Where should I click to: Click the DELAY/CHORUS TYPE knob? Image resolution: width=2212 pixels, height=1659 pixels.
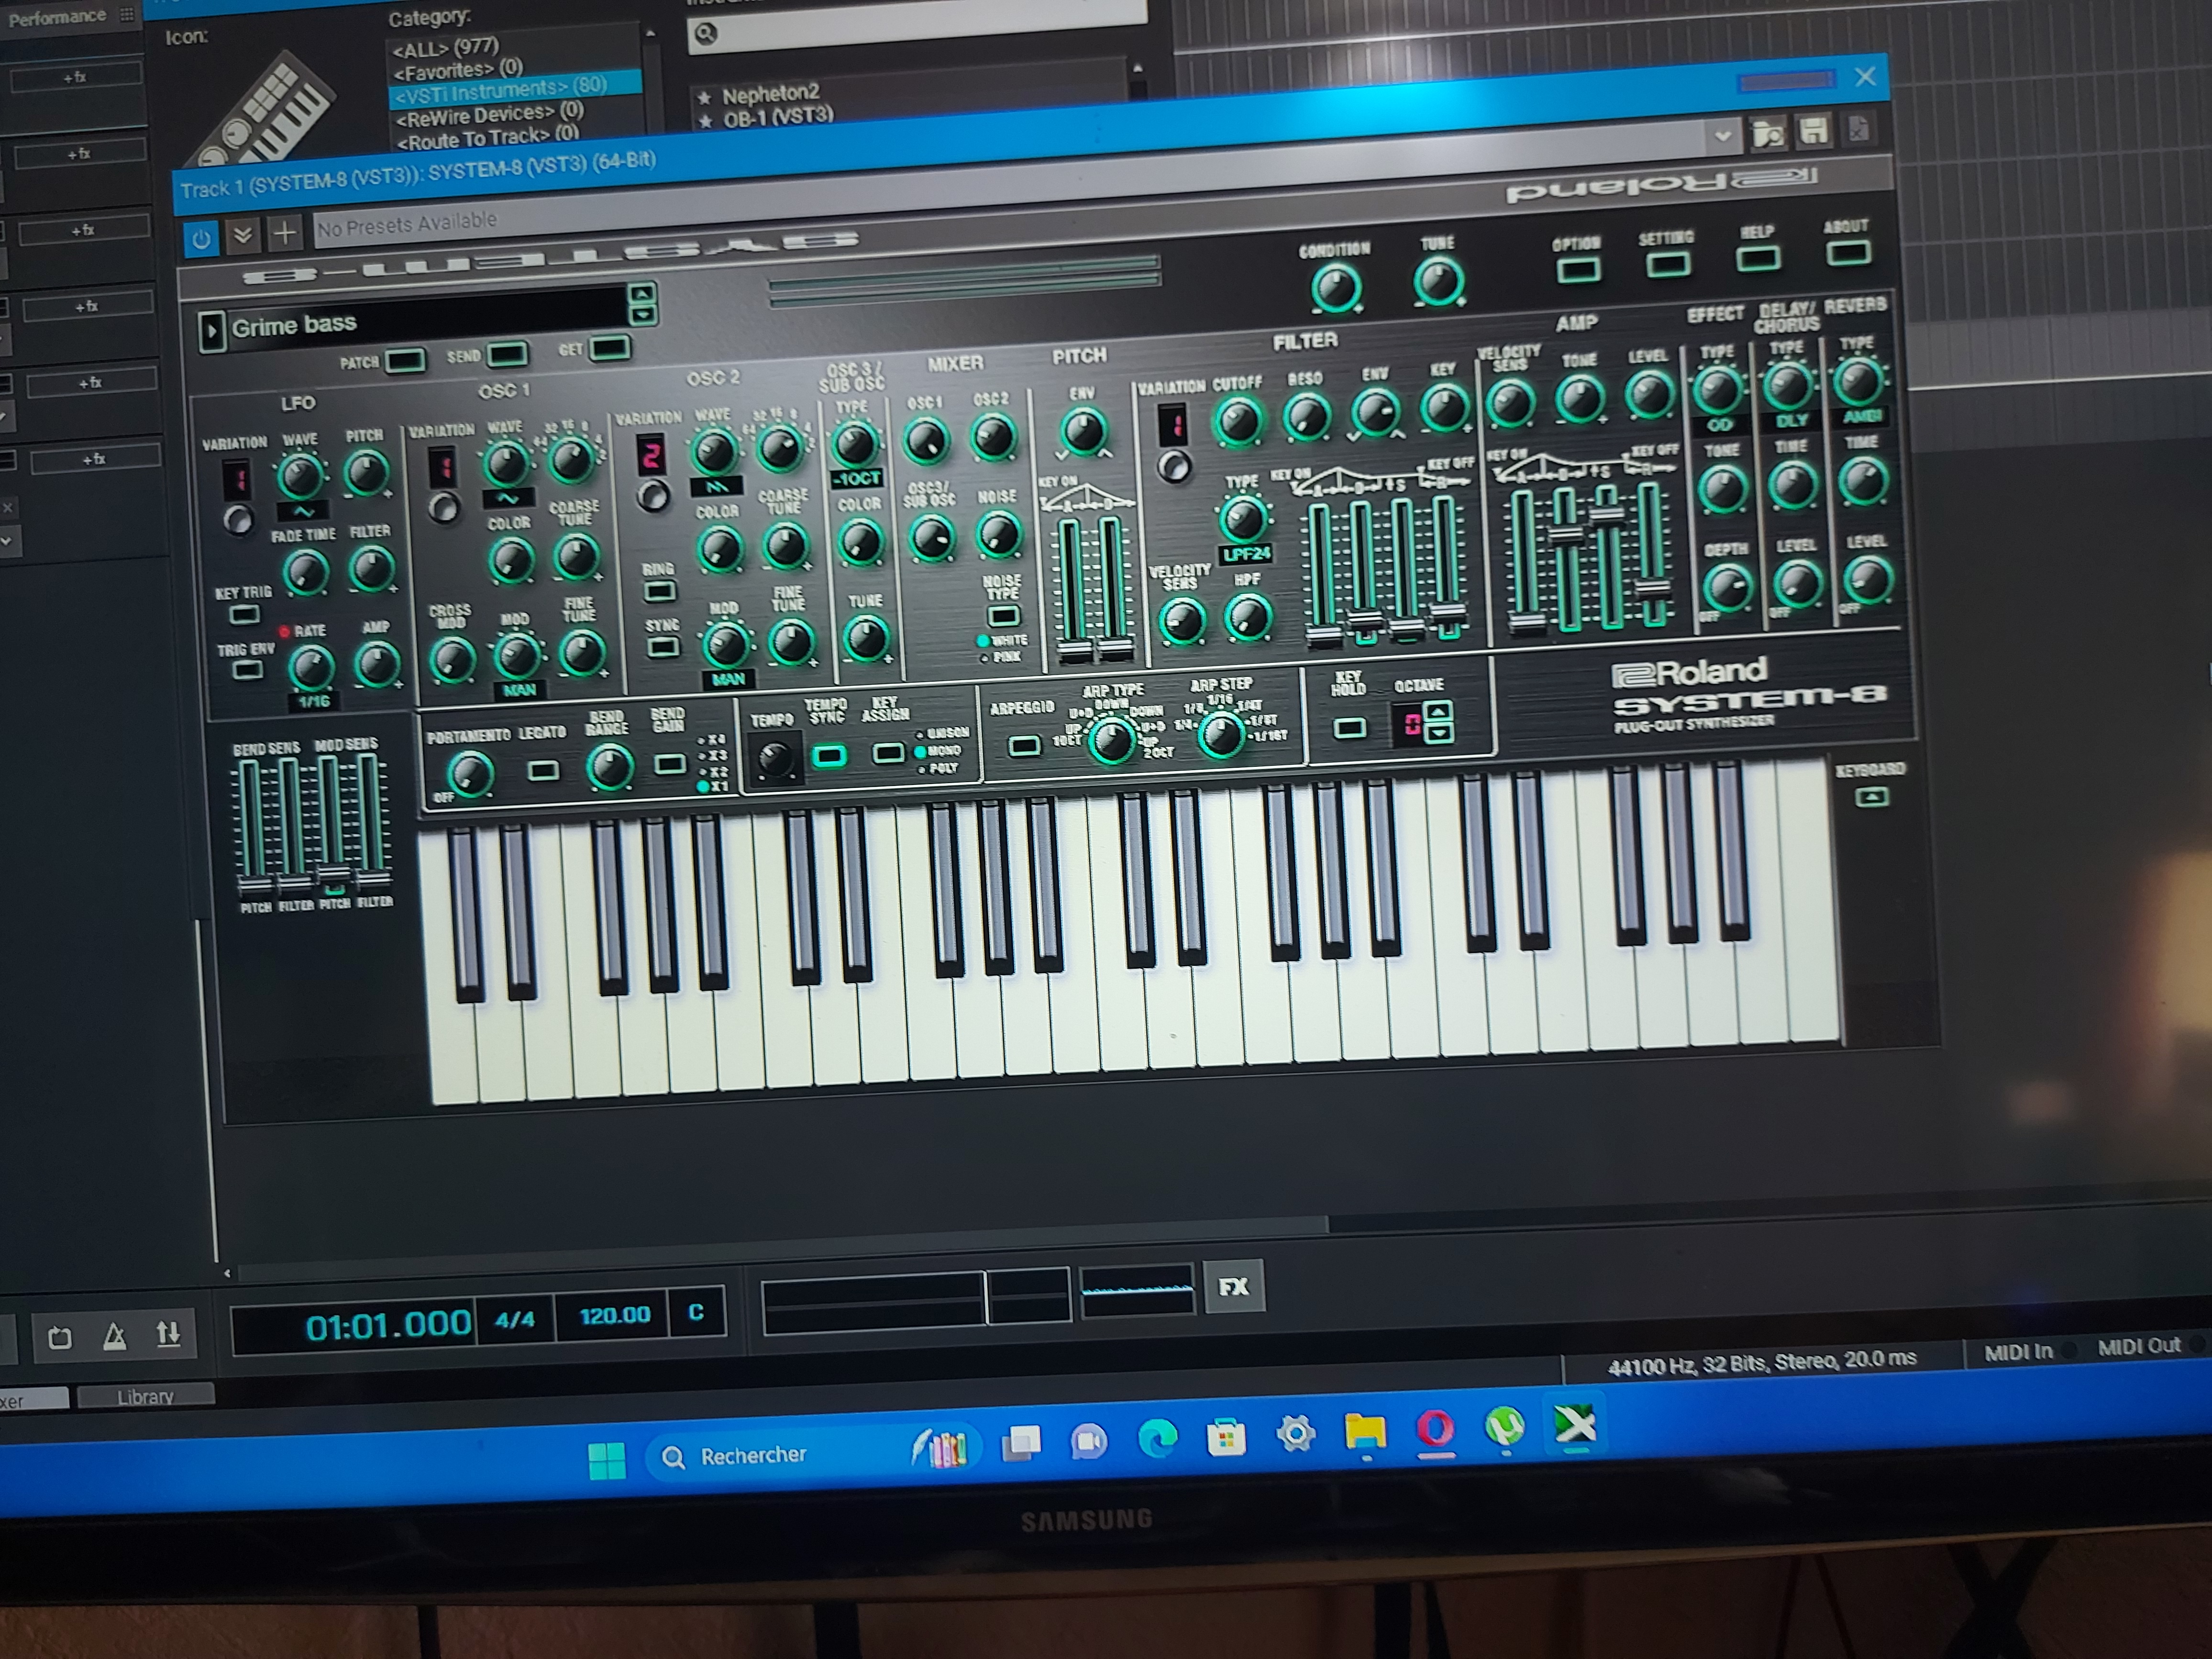click(x=1788, y=386)
